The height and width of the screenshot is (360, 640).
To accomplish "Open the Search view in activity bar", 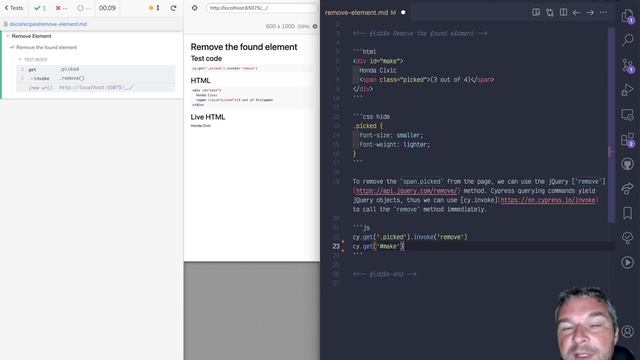I will pyautogui.click(x=628, y=40).
